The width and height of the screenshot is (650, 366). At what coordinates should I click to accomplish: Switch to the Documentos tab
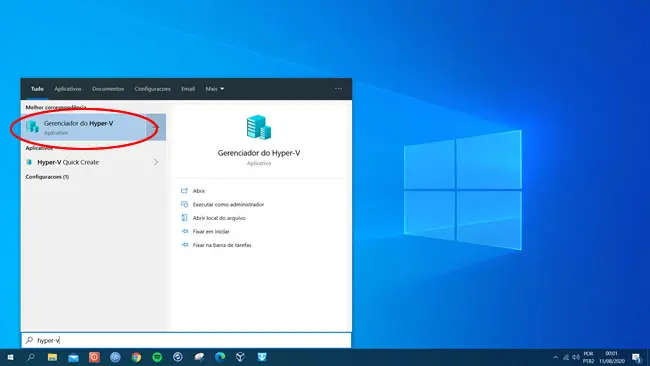click(x=108, y=89)
